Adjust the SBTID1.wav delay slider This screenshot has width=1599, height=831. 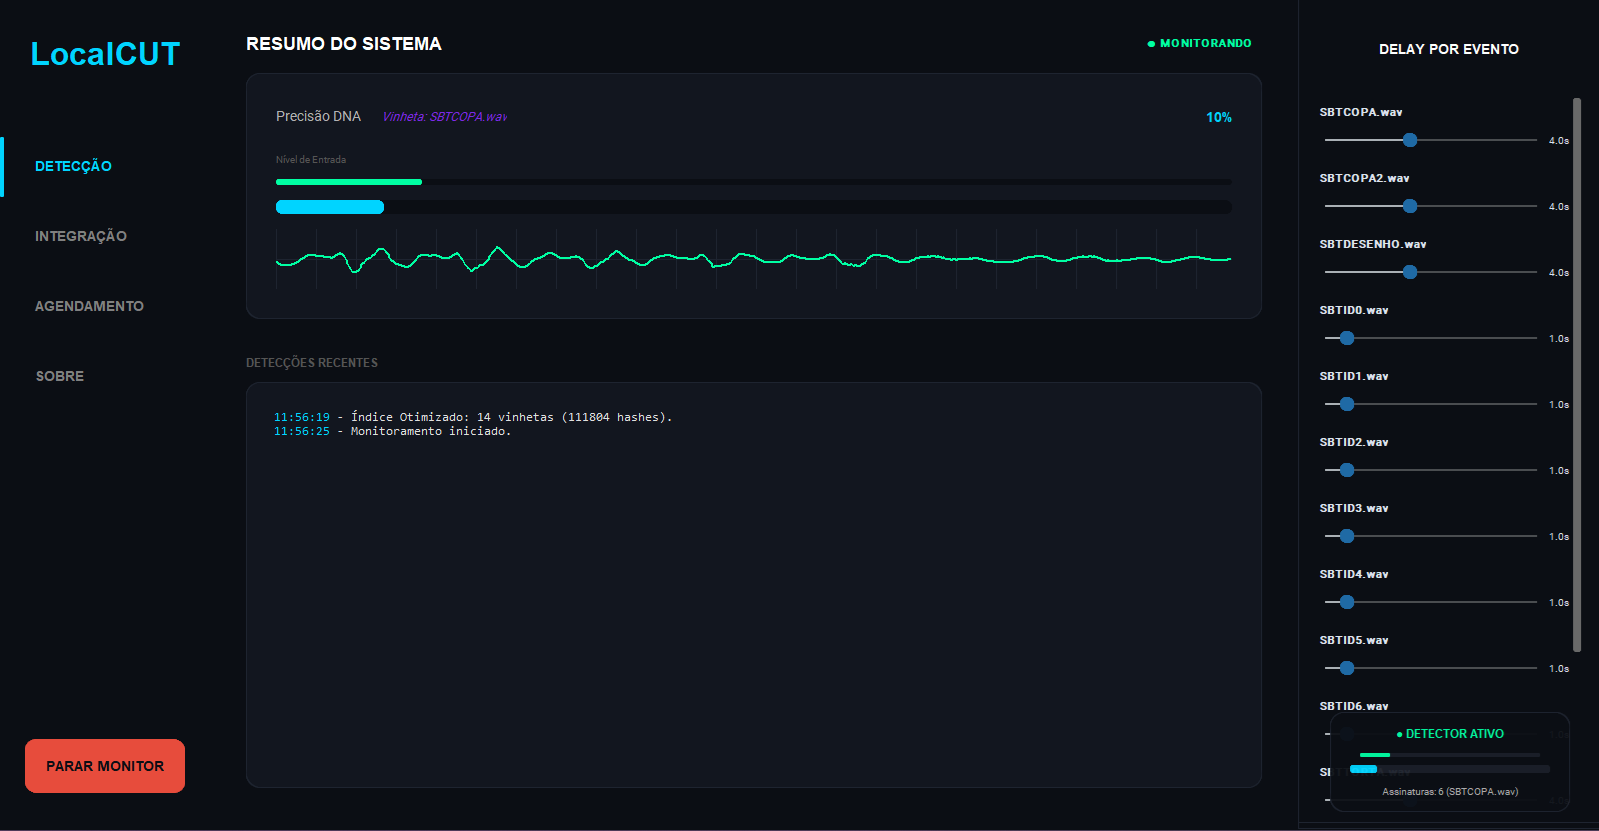[x=1430, y=404]
